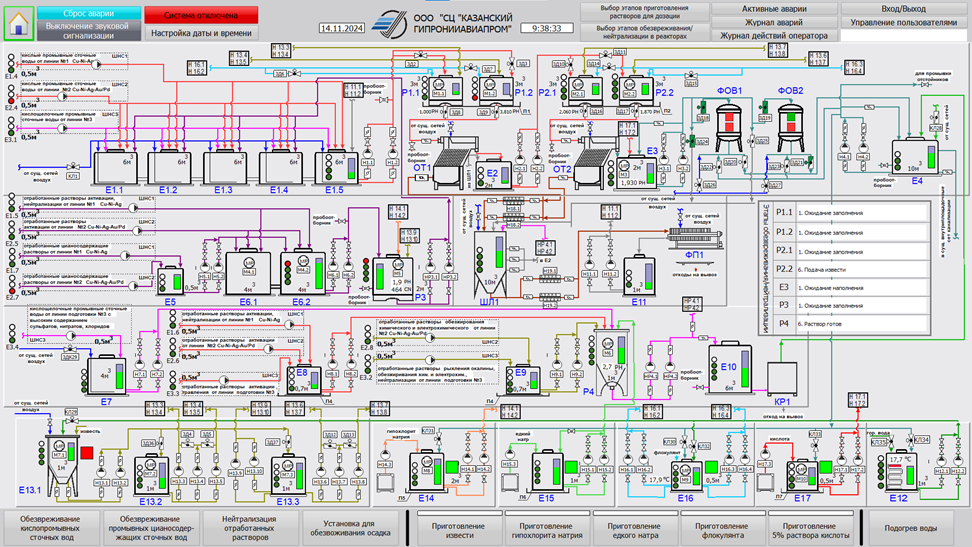Click the Р4 status '6. Раствор готов'
This screenshot has width=972, height=547.
[862, 324]
